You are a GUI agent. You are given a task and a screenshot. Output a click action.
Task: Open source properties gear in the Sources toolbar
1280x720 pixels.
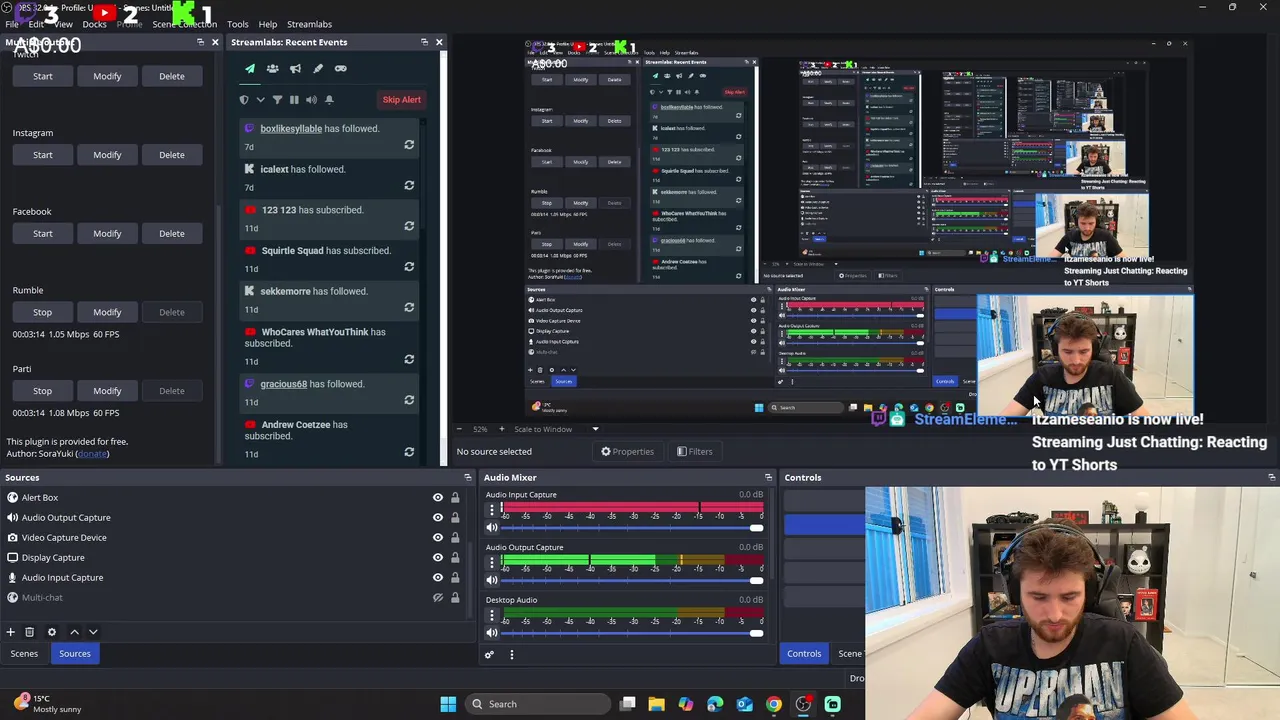pos(52,632)
